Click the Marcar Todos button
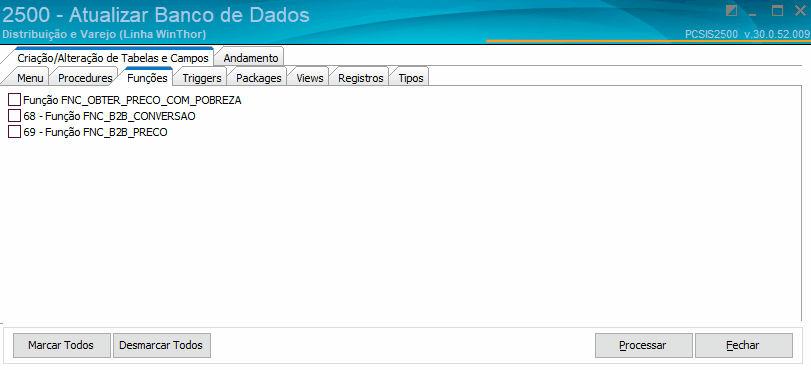Image resolution: width=811 pixels, height=370 pixels. pyautogui.click(x=61, y=345)
